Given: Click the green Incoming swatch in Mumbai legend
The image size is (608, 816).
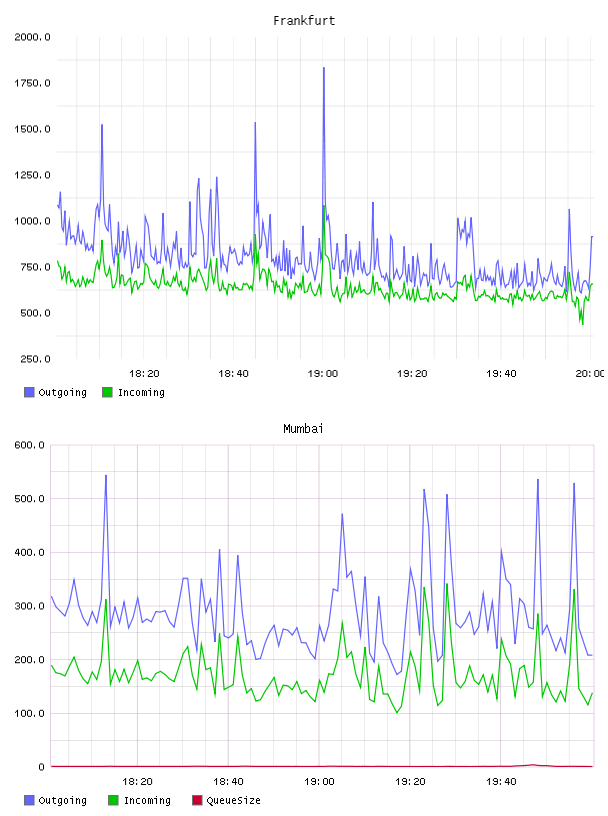Looking at the screenshot, I should (x=113, y=800).
